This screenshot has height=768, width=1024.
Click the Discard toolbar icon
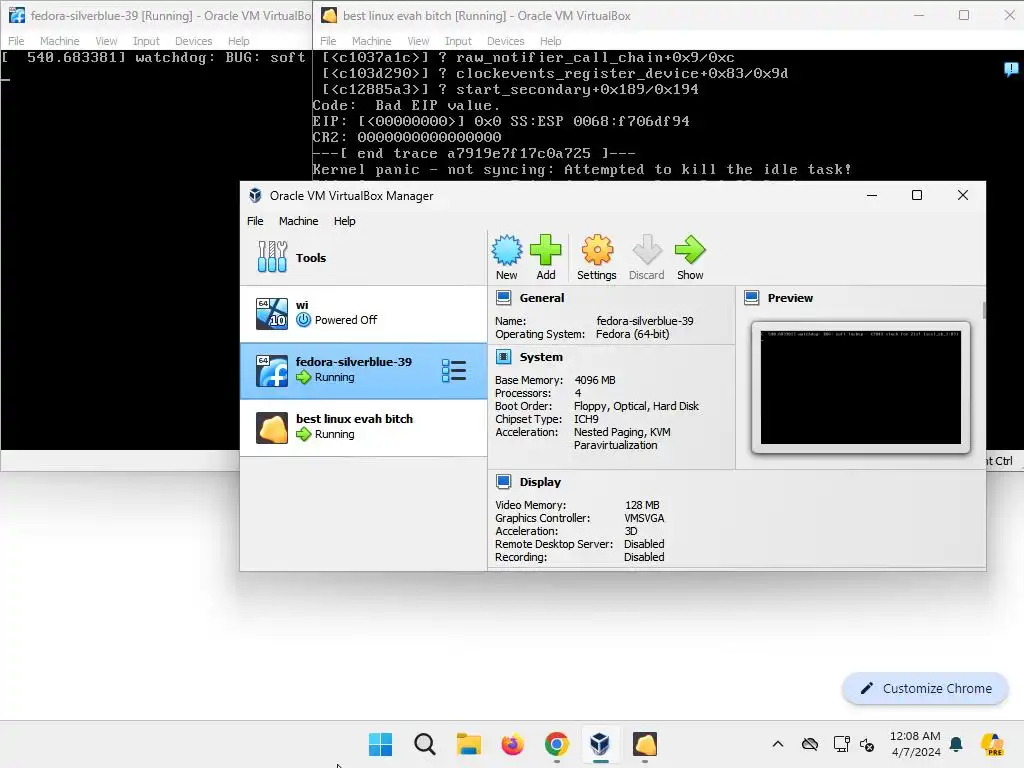pyautogui.click(x=647, y=257)
